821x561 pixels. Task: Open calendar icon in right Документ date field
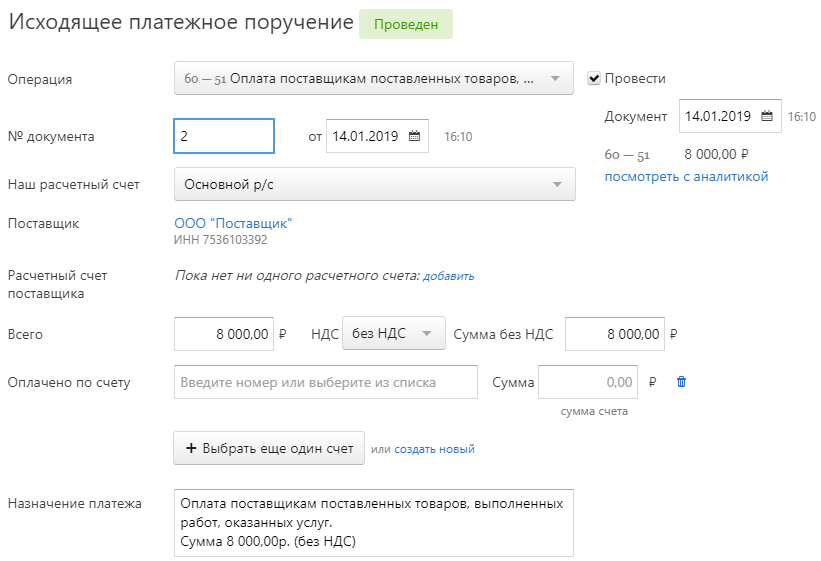767,117
